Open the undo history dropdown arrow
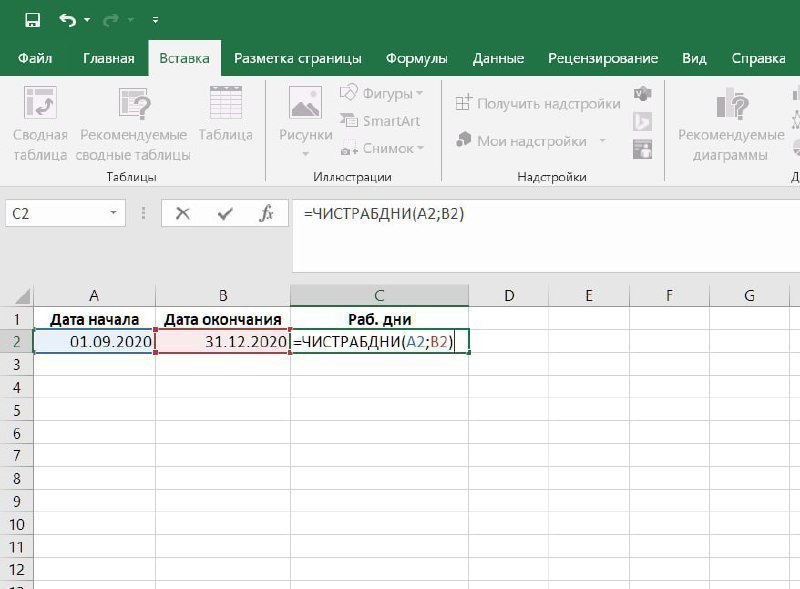The height and width of the screenshot is (589, 800). point(87,20)
